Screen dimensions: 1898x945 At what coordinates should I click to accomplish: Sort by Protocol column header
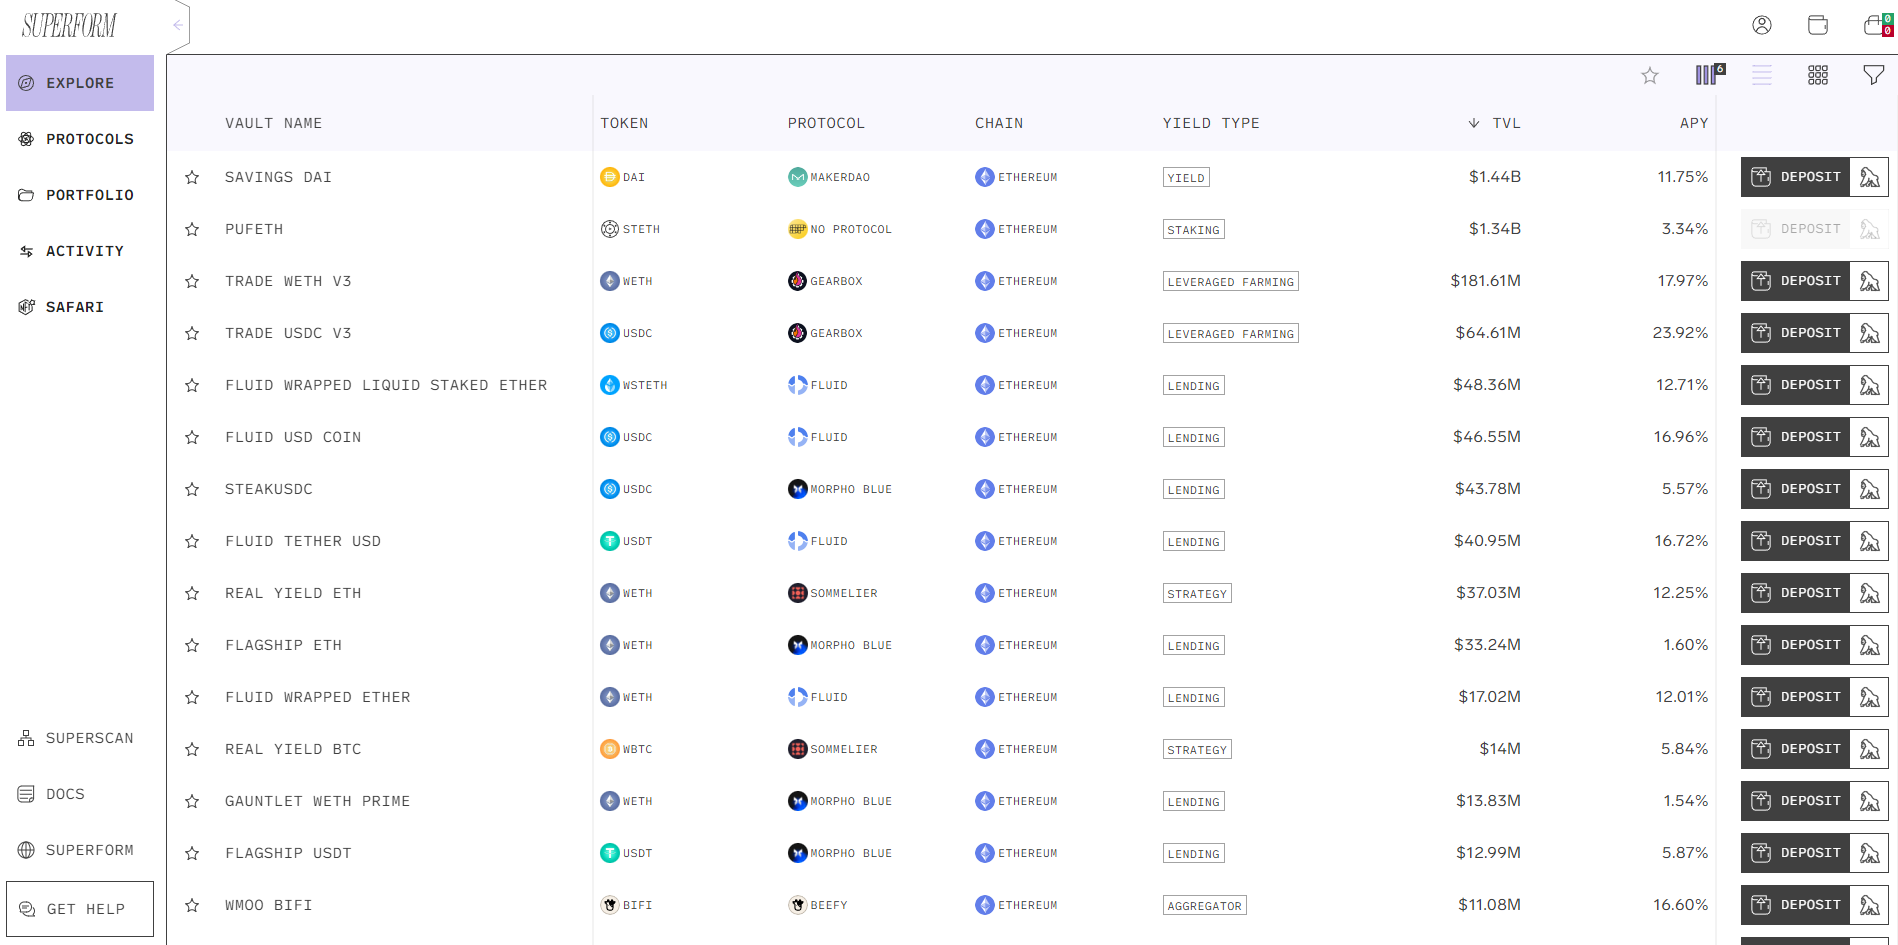(826, 123)
